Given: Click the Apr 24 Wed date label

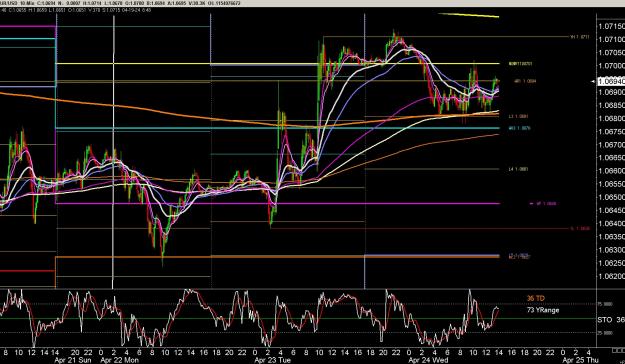Looking at the screenshot, I should click(x=428, y=360).
